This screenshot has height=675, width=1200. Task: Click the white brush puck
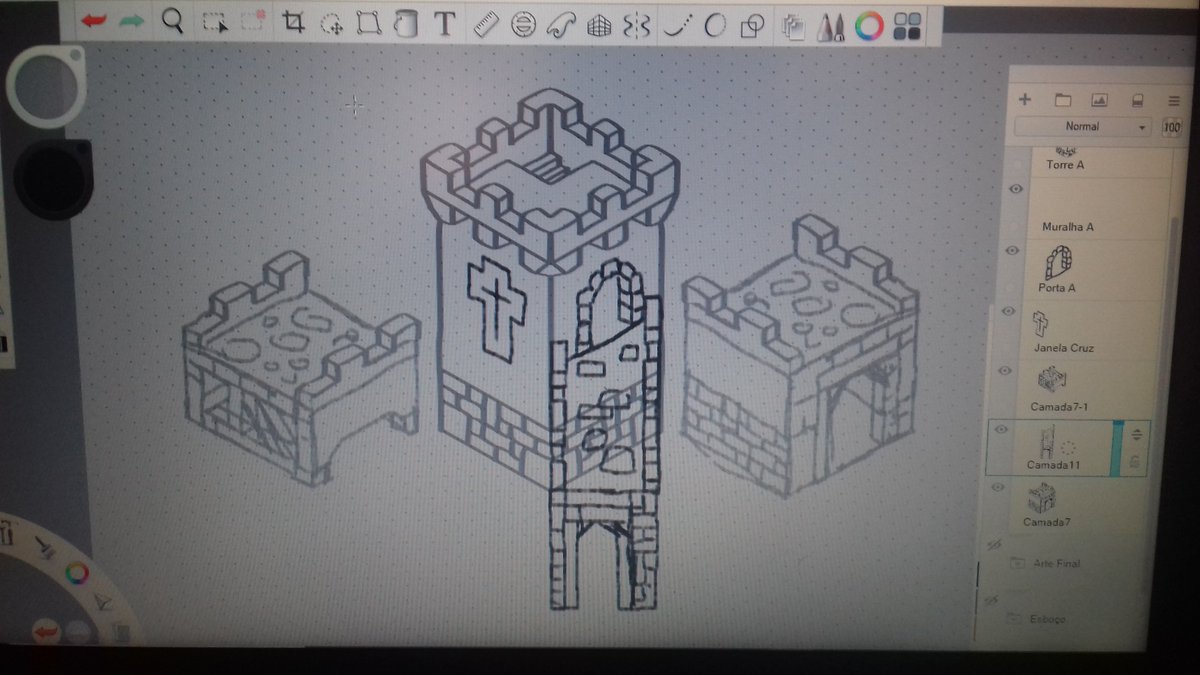[46, 86]
